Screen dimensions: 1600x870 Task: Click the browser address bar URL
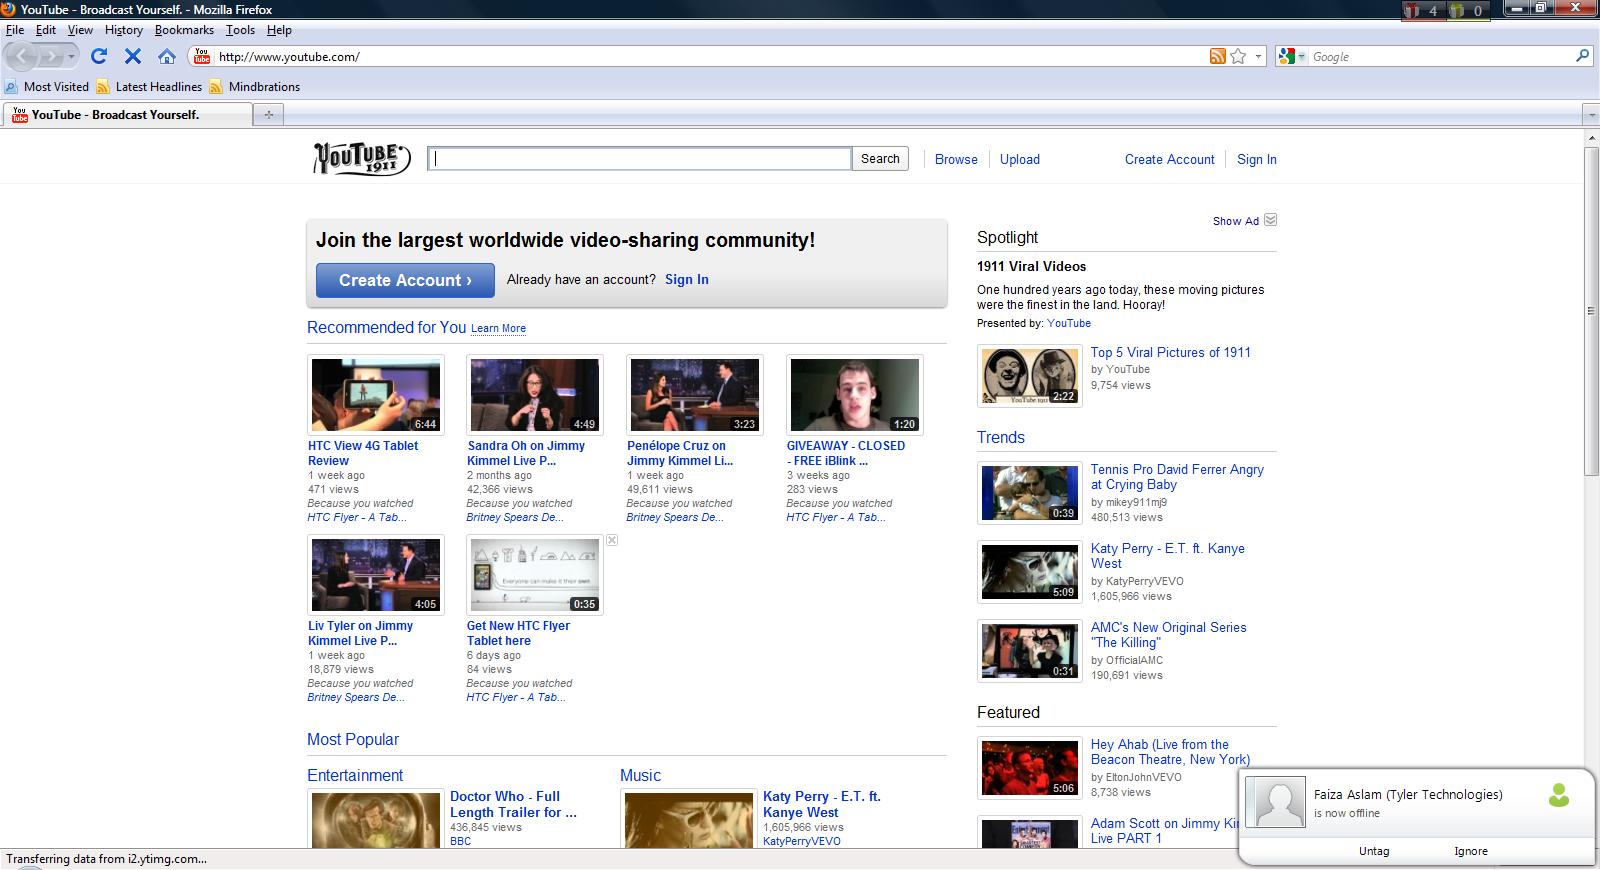tap(289, 57)
